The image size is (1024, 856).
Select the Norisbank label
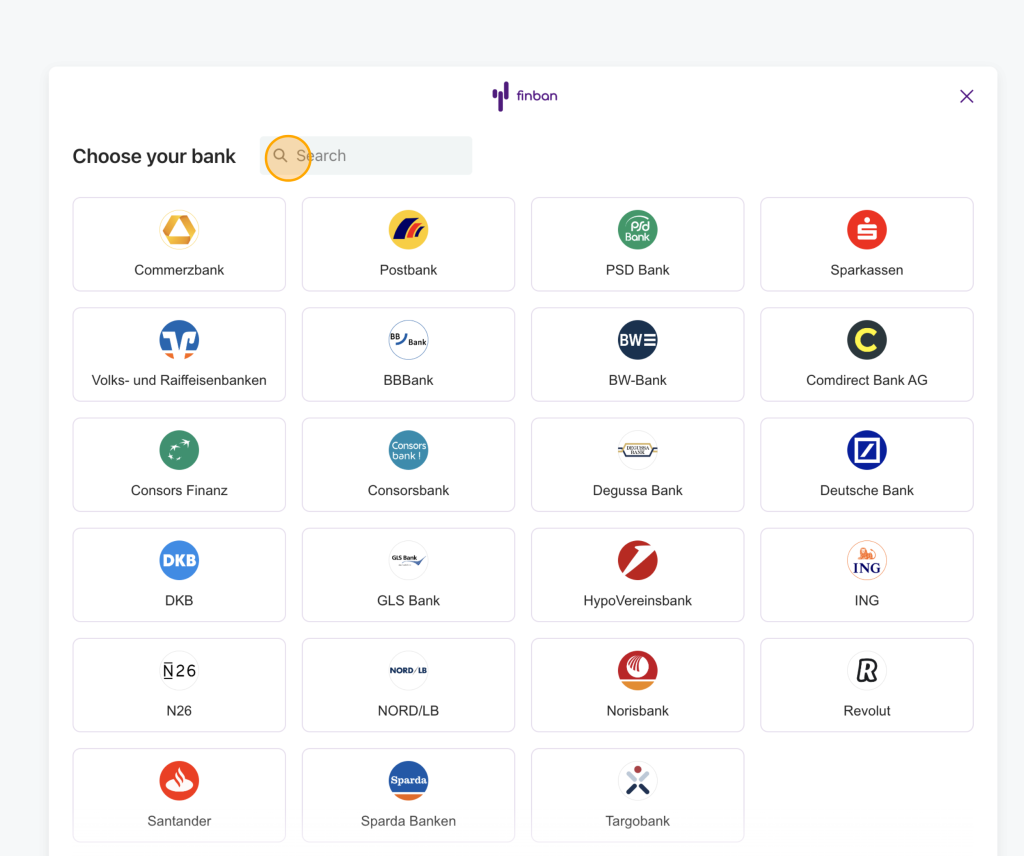click(x=637, y=711)
